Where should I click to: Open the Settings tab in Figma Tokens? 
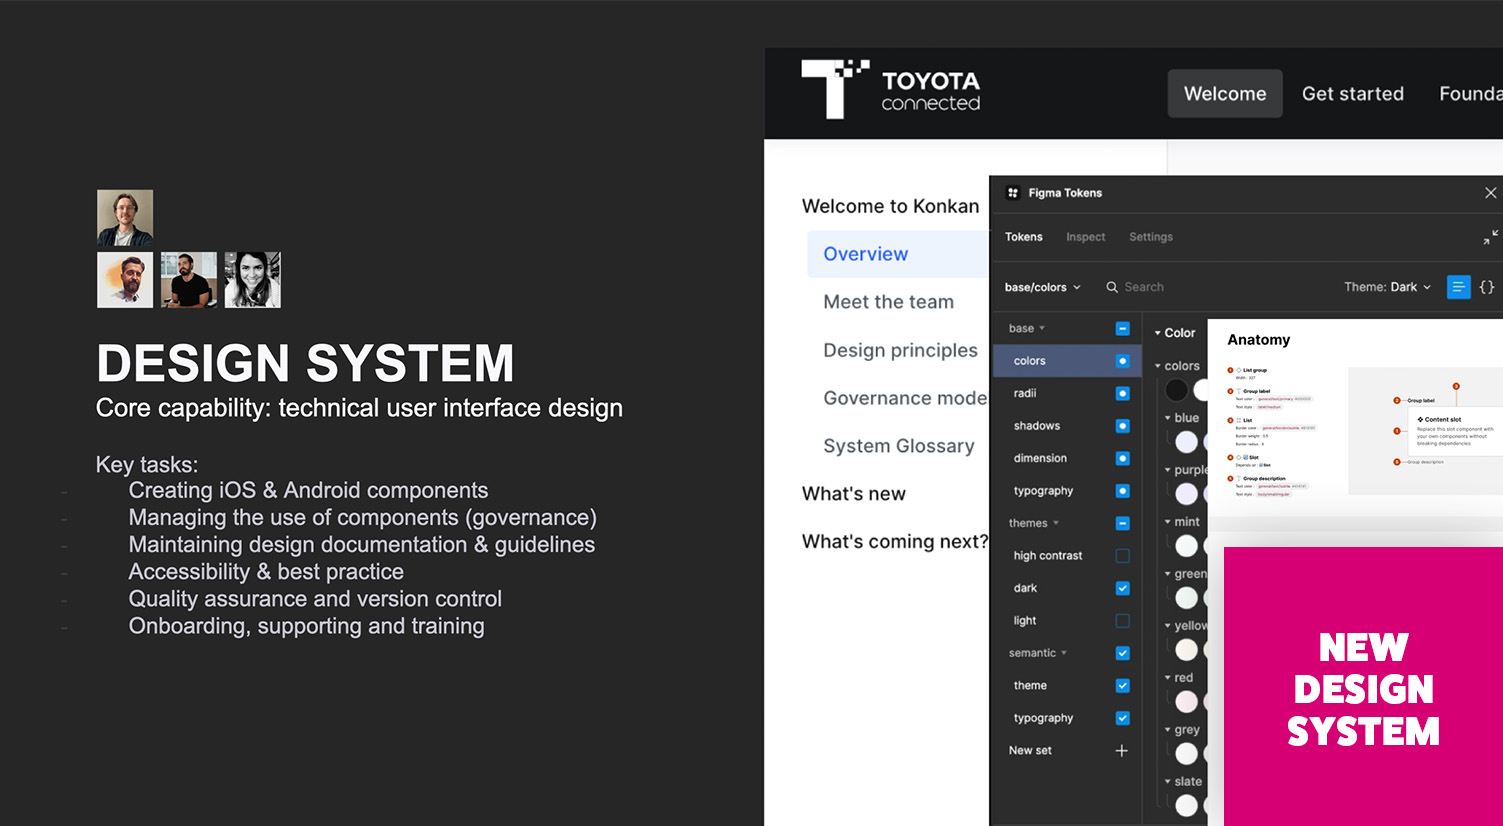(1150, 237)
